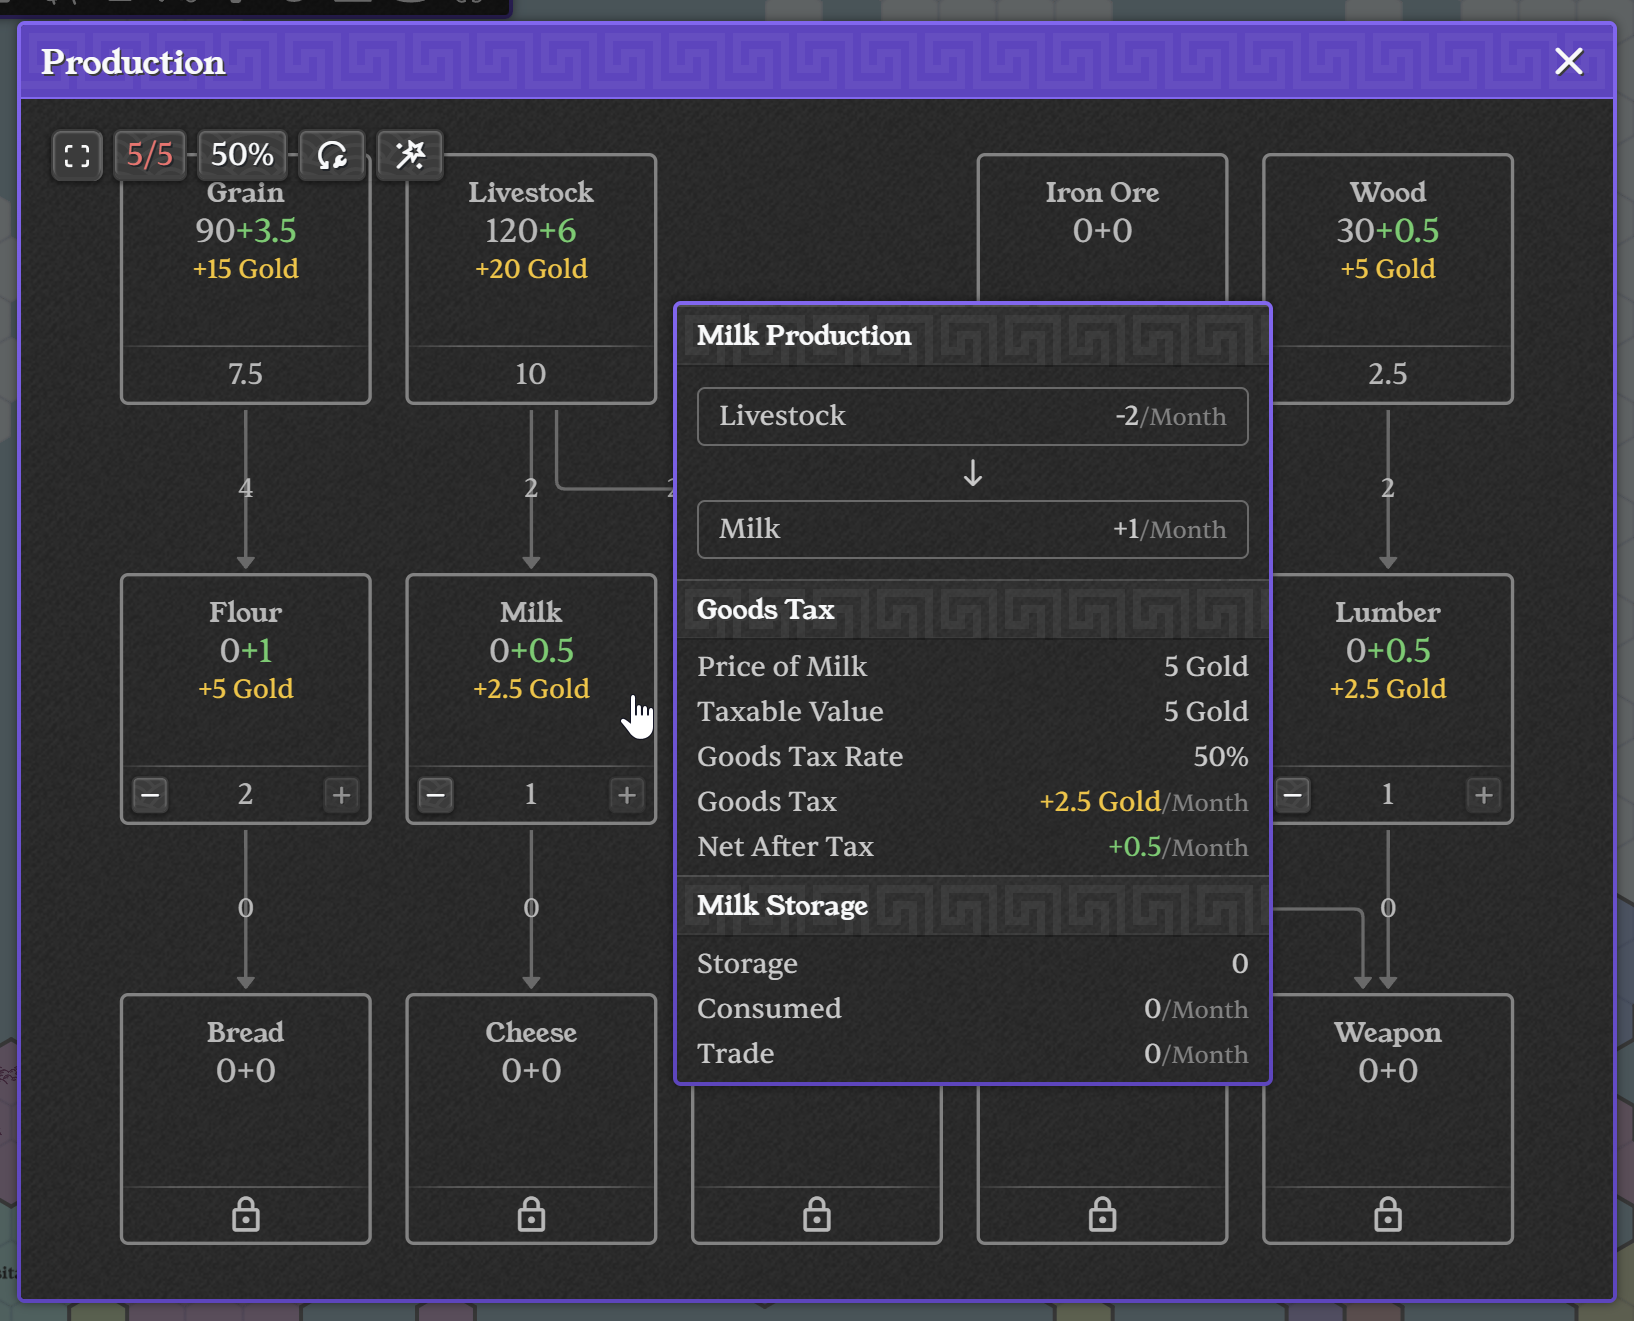Click the 5/5 workers counter

pyautogui.click(x=150, y=155)
